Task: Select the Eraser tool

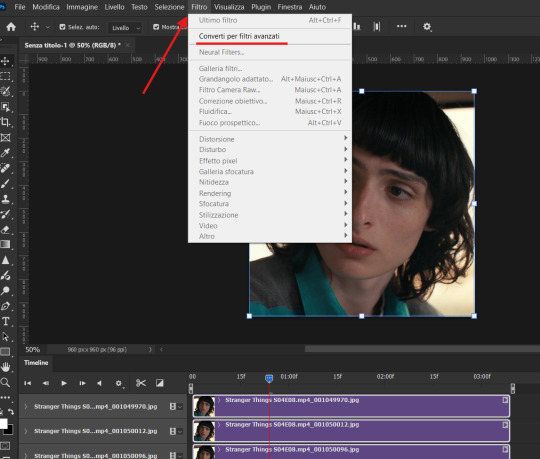Action: tap(5, 230)
